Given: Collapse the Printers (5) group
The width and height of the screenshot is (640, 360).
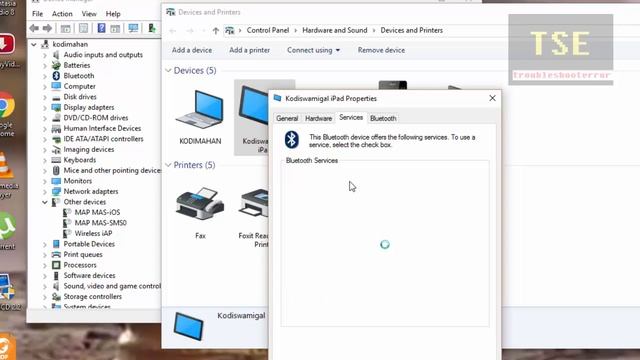Looking at the screenshot, I should click(x=168, y=165).
